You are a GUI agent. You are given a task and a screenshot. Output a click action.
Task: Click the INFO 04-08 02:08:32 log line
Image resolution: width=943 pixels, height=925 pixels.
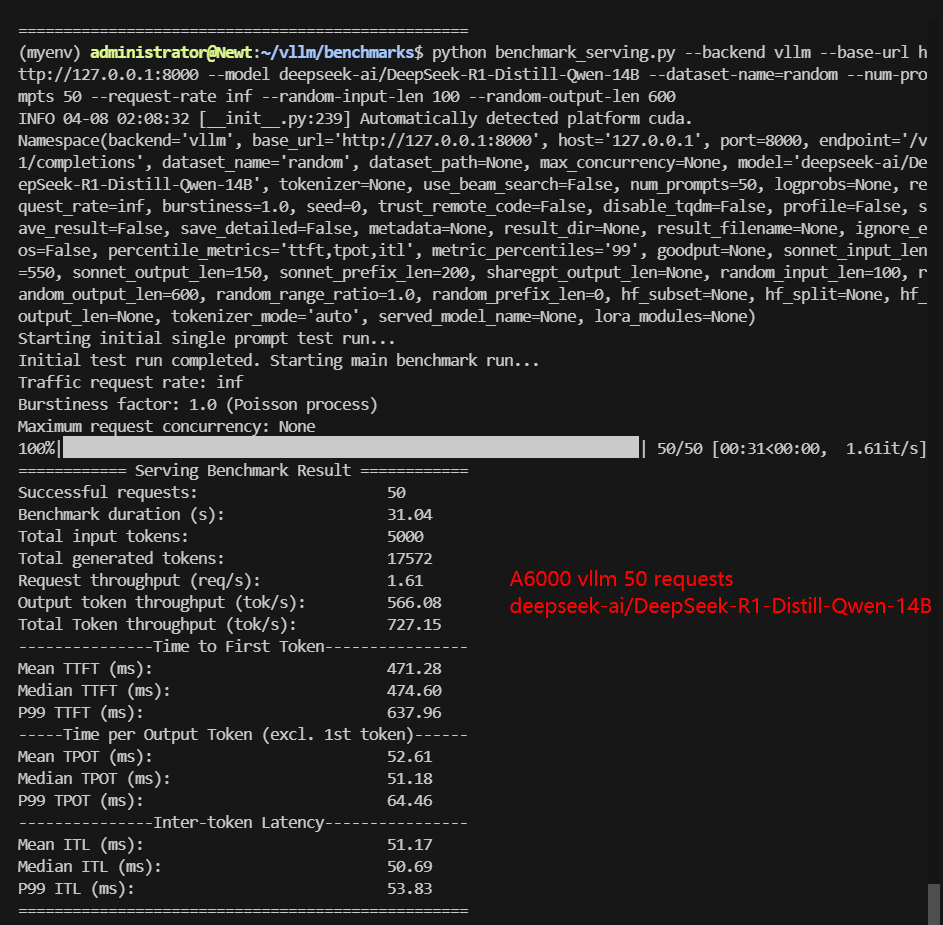coord(355,118)
